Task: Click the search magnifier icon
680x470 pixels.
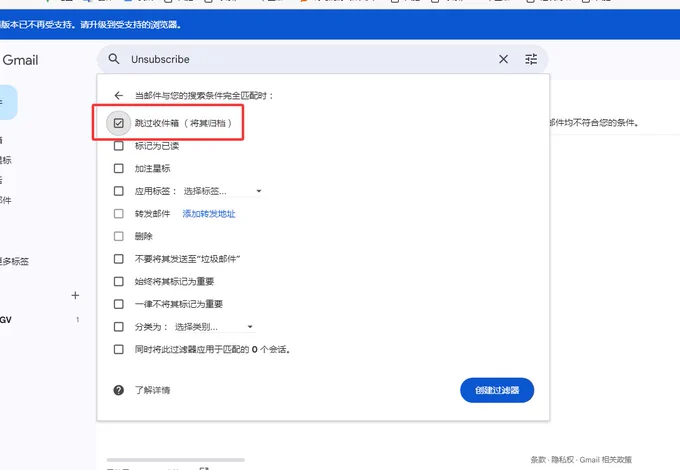Action: 114,59
